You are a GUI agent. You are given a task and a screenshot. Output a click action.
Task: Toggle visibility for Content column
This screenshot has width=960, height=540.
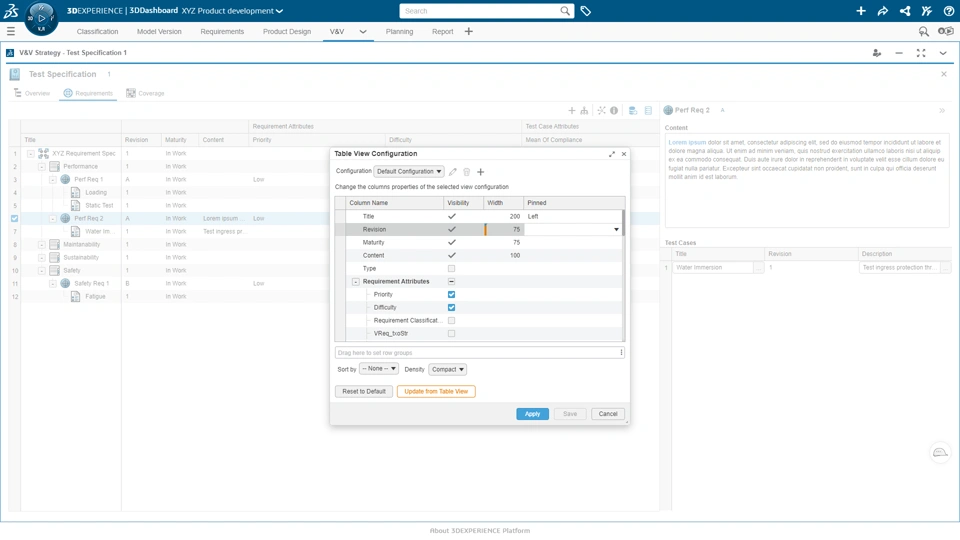(x=452, y=255)
